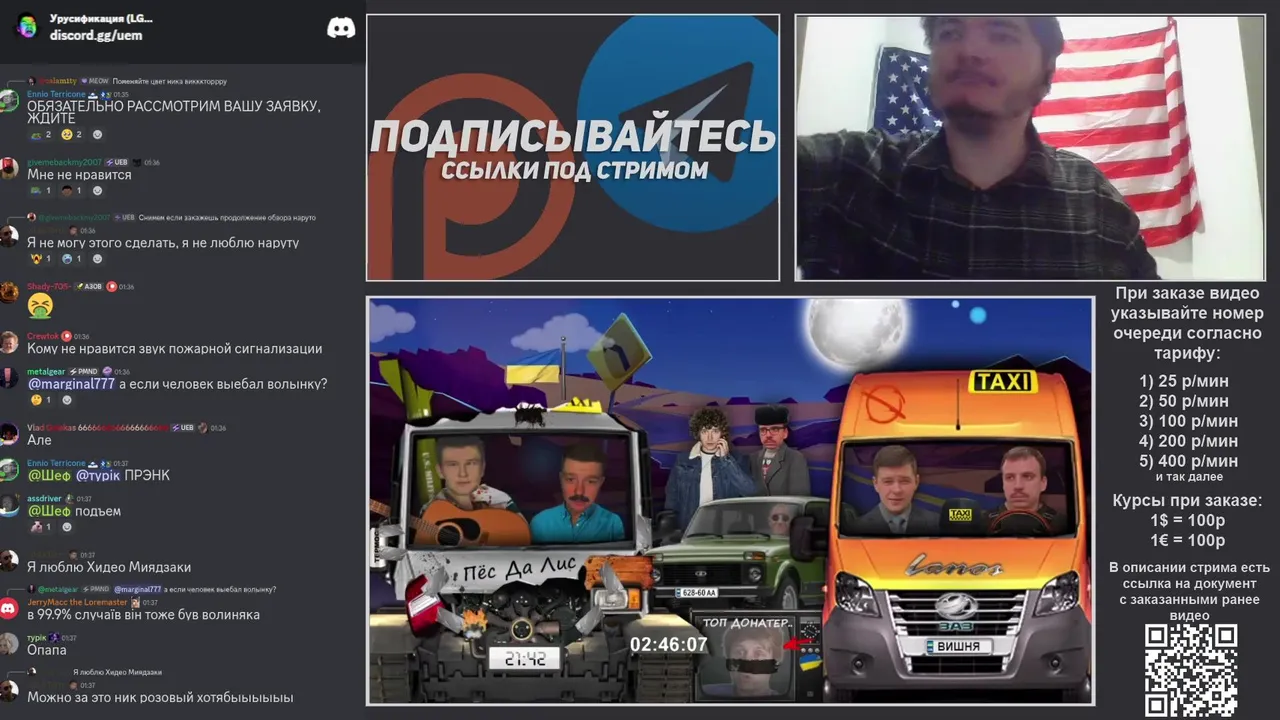Click the add-reaction smiley under metalgear's message
This screenshot has height=720, width=1280.
(x=67, y=400)
